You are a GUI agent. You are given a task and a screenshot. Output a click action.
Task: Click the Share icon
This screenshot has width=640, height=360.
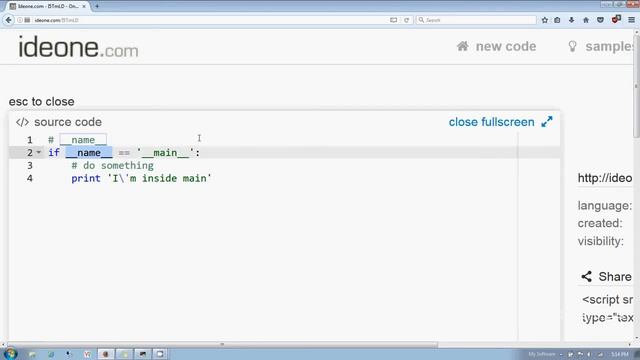587,276
